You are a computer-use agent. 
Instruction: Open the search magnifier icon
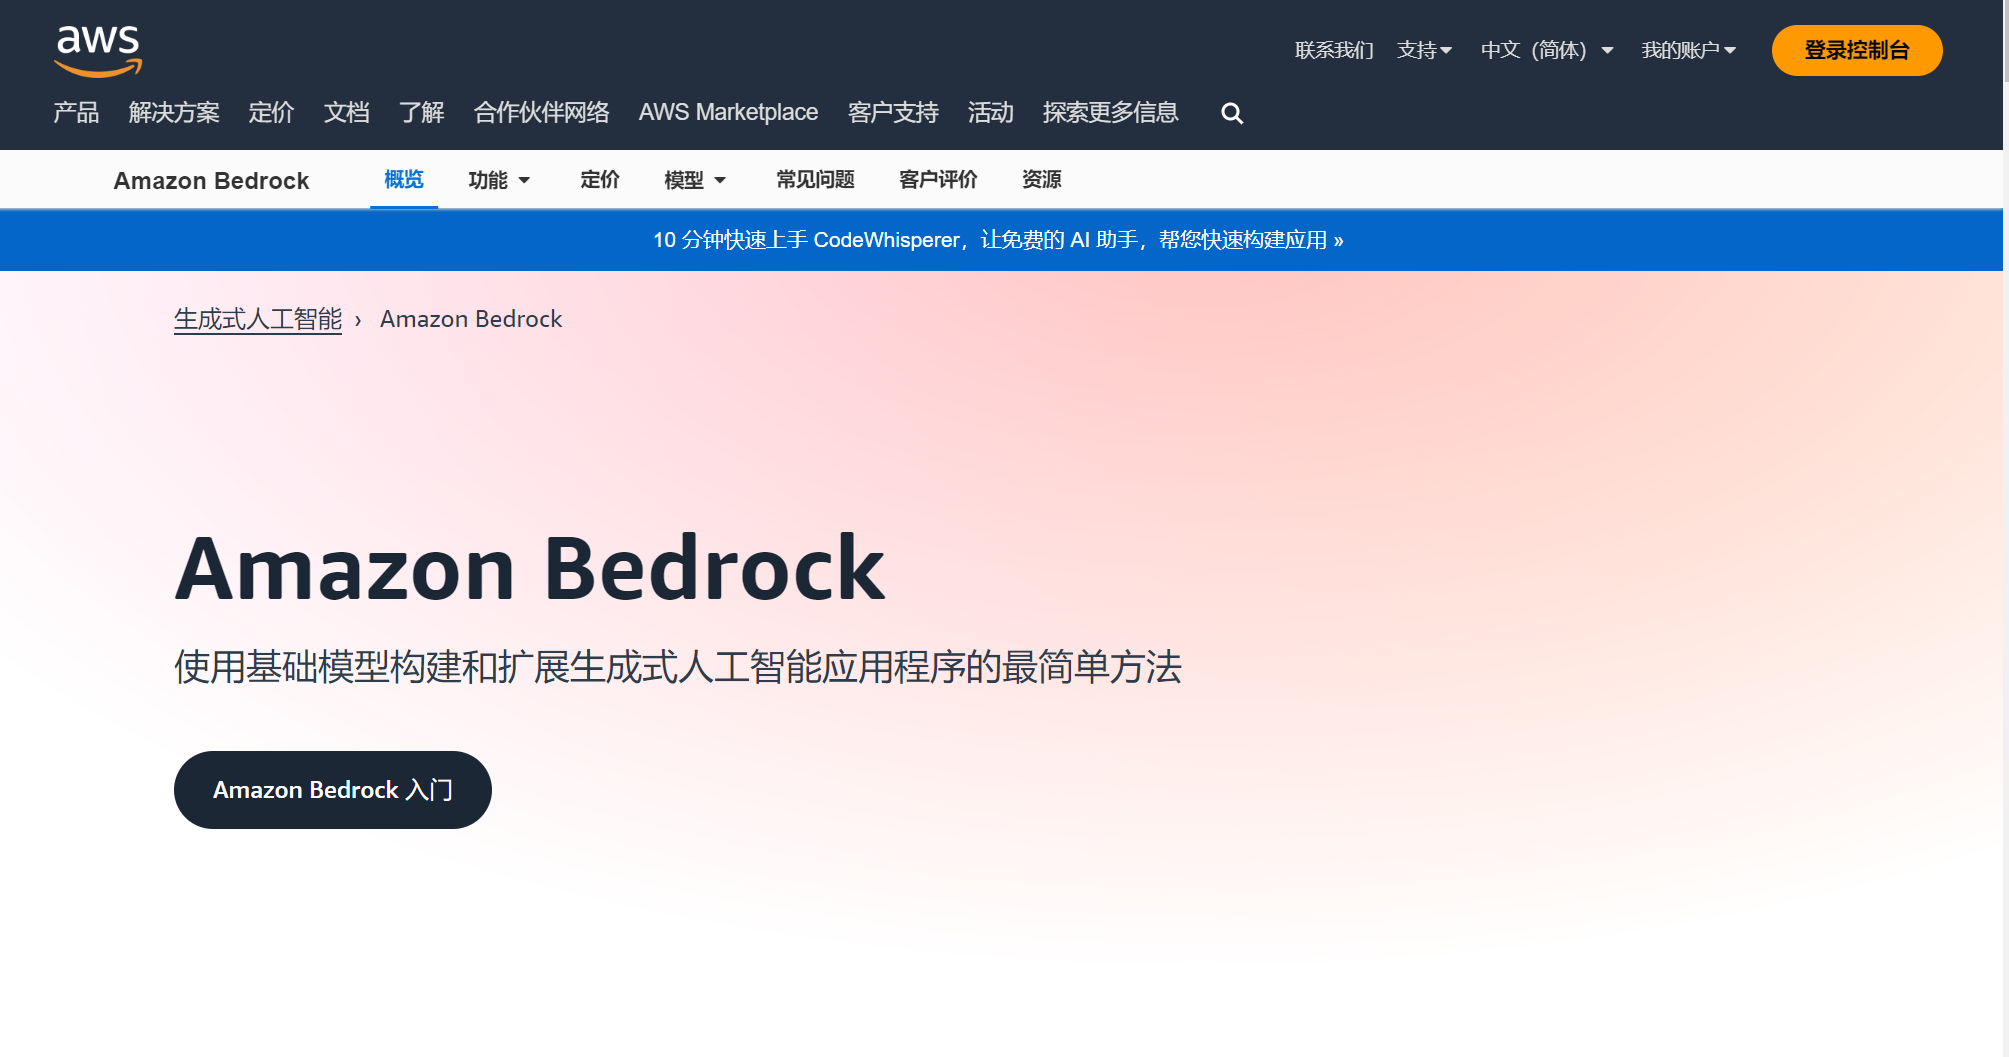click(x=1232, y=114)
